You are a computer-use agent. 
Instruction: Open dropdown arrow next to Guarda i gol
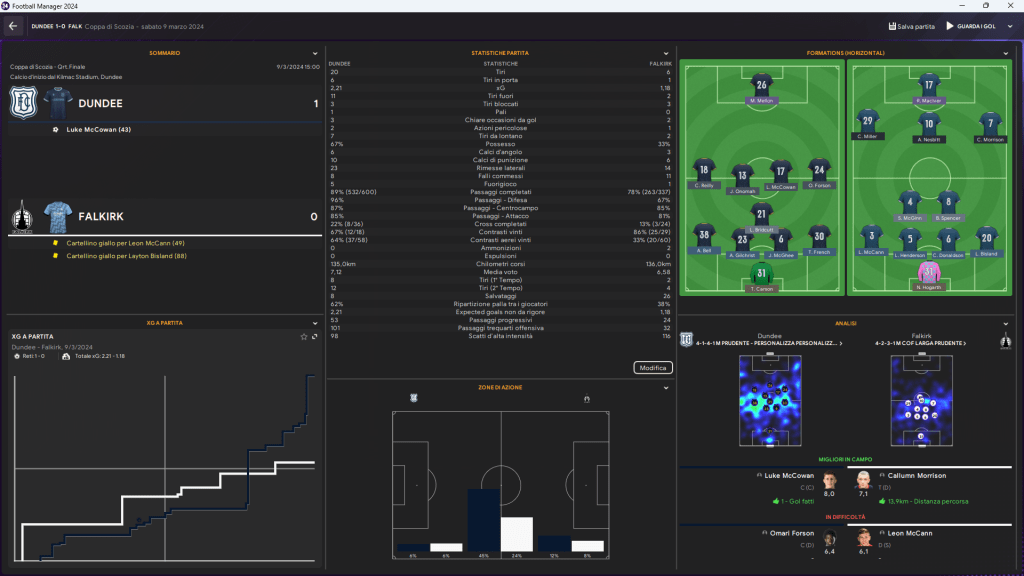pos(1010,26)
